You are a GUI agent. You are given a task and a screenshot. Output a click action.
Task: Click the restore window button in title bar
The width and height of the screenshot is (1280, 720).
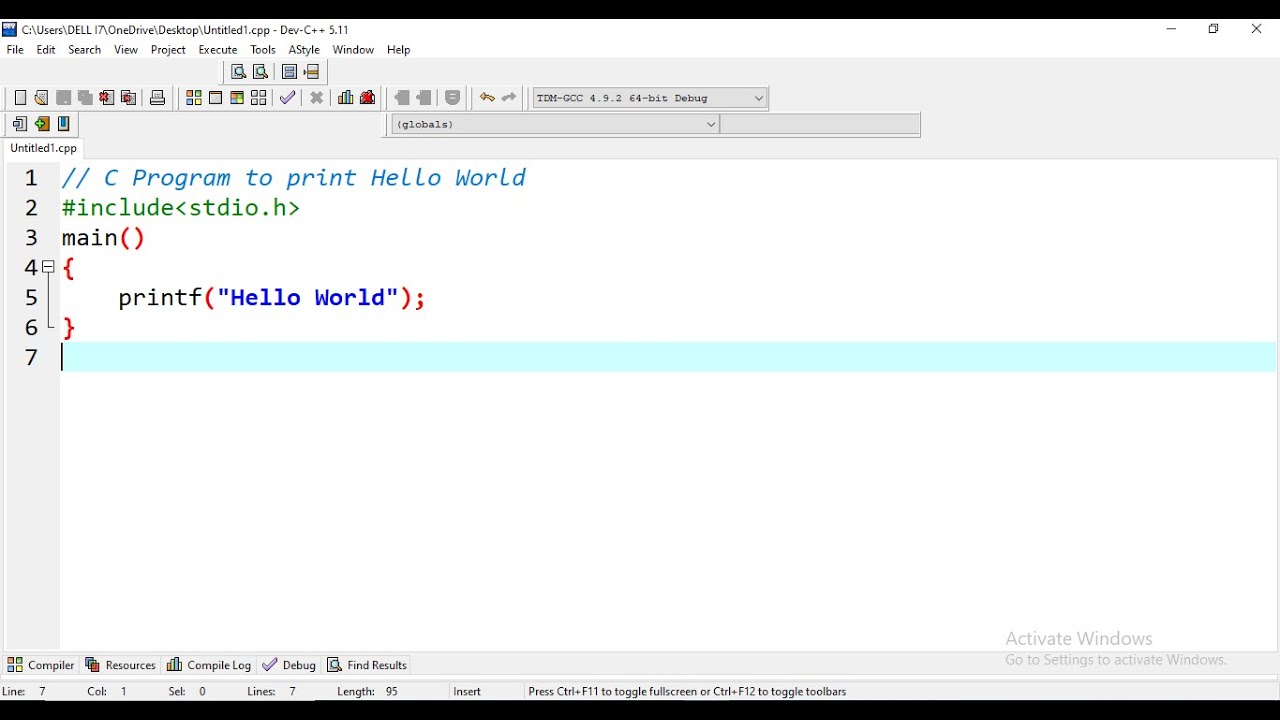point(1214,29)
